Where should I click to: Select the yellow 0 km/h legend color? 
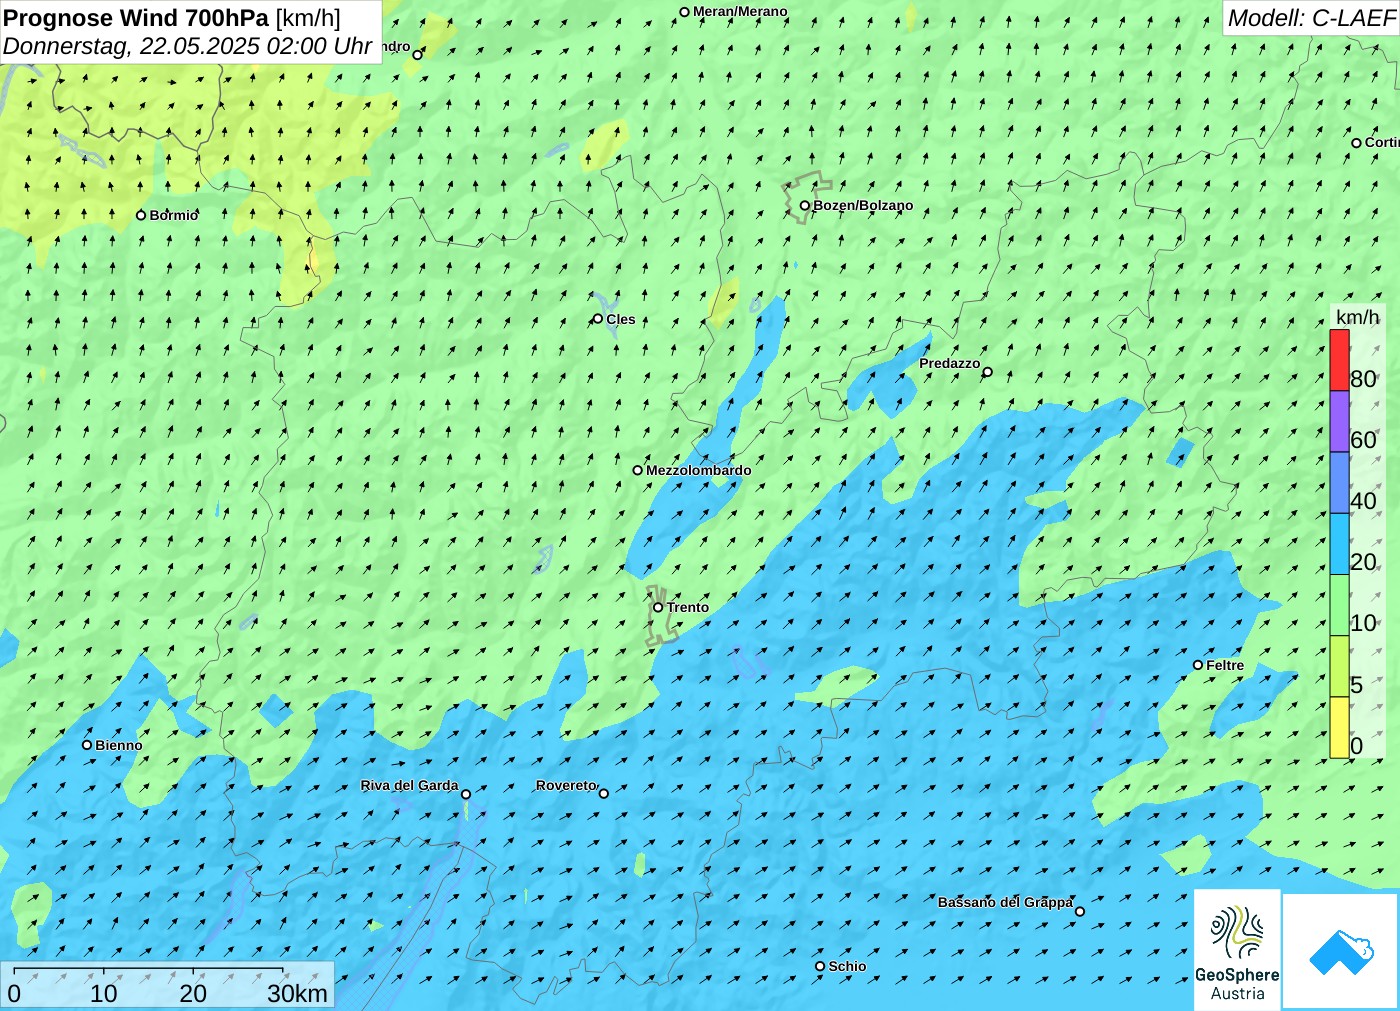1339,727
